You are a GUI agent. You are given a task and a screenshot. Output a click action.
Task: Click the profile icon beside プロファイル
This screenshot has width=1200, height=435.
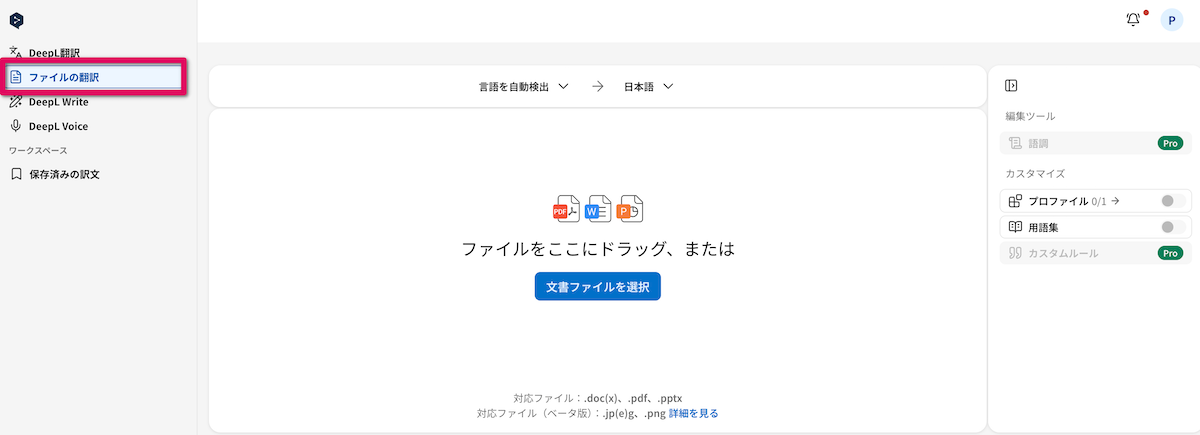(1015, 201)
